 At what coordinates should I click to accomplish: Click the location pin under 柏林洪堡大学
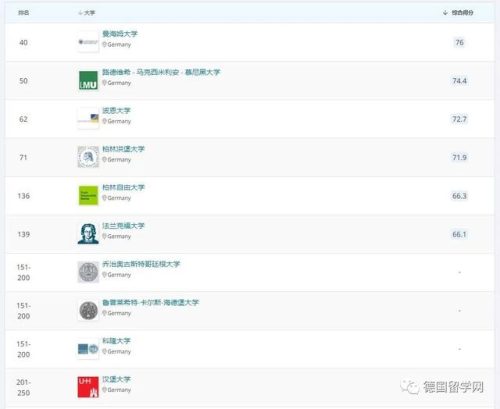point(104,160)
